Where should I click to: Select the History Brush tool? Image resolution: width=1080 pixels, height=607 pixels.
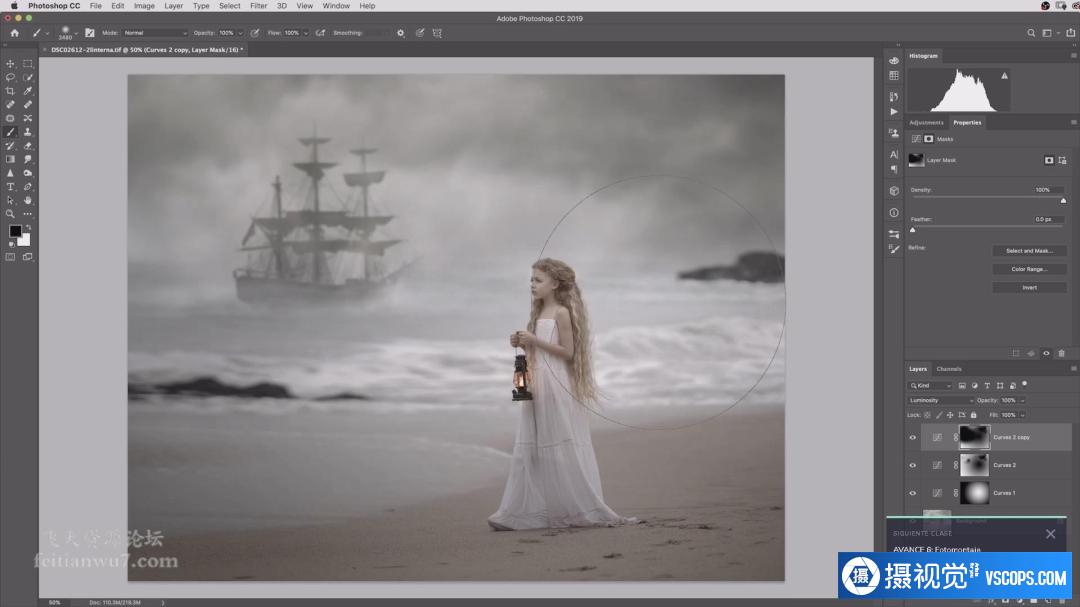point(10,146)
